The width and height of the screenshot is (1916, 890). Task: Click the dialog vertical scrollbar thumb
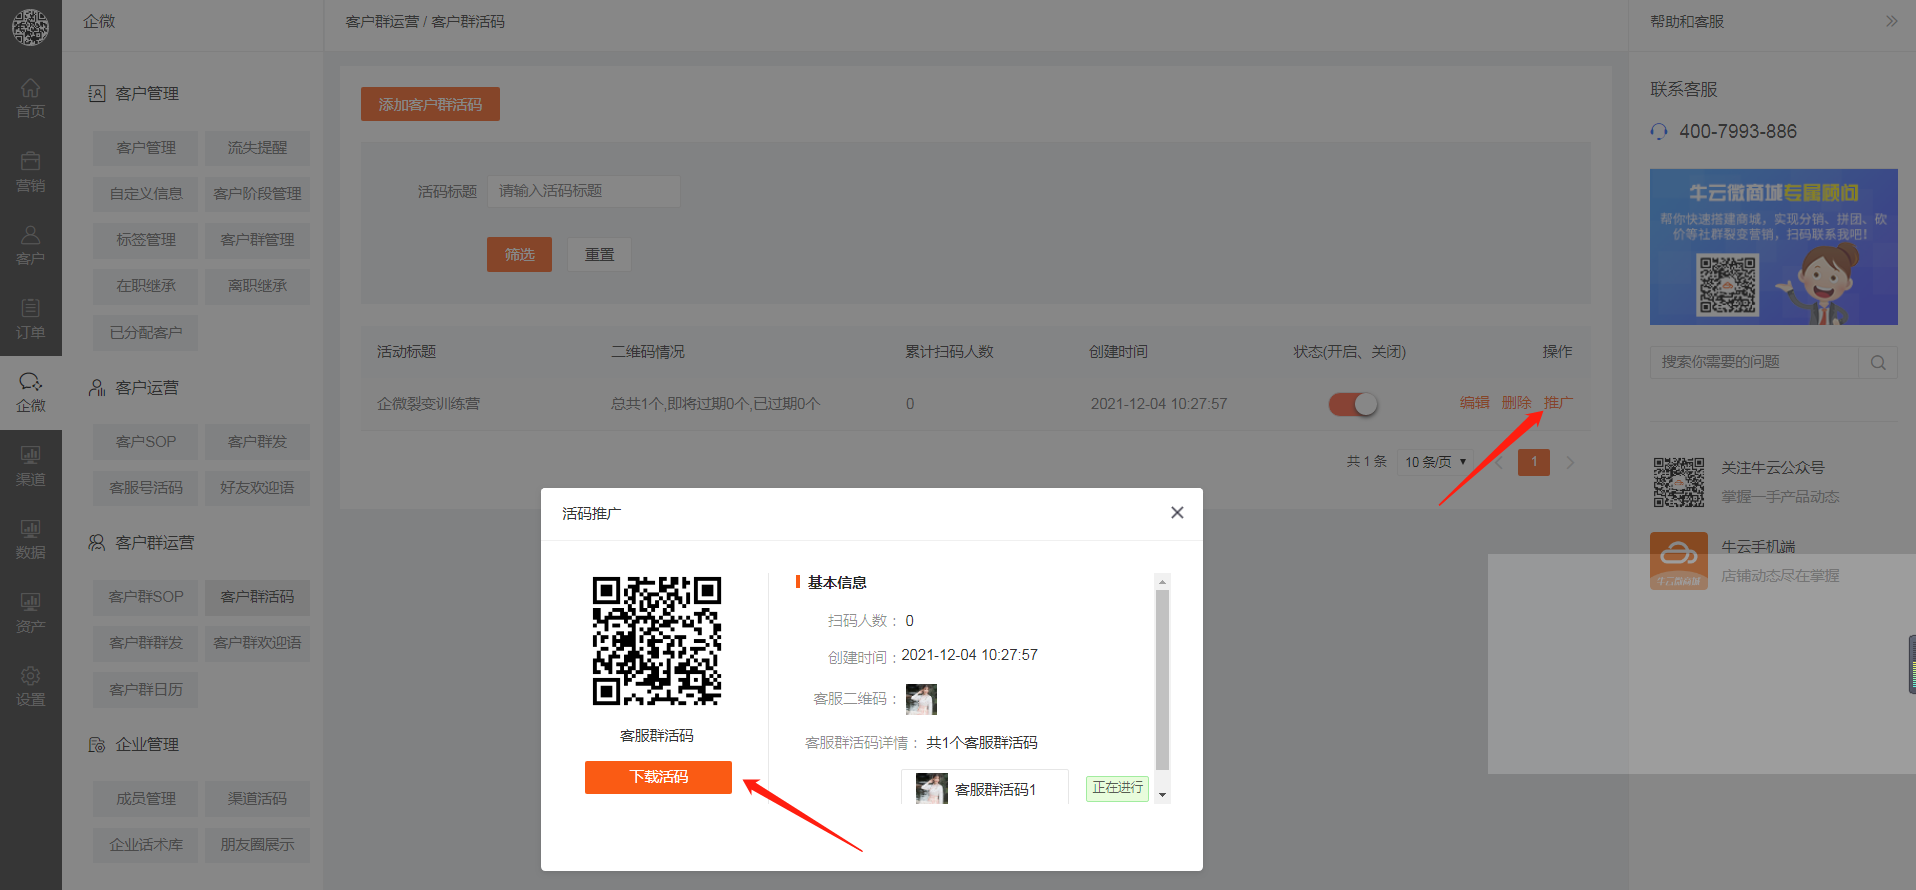(x=1162, y=680)
